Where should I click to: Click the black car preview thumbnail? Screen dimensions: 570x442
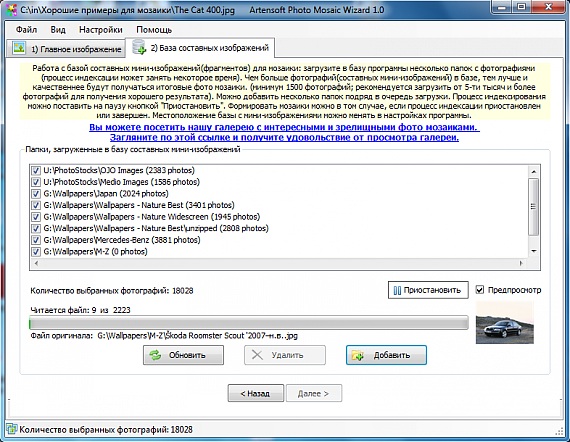(505, 323)
